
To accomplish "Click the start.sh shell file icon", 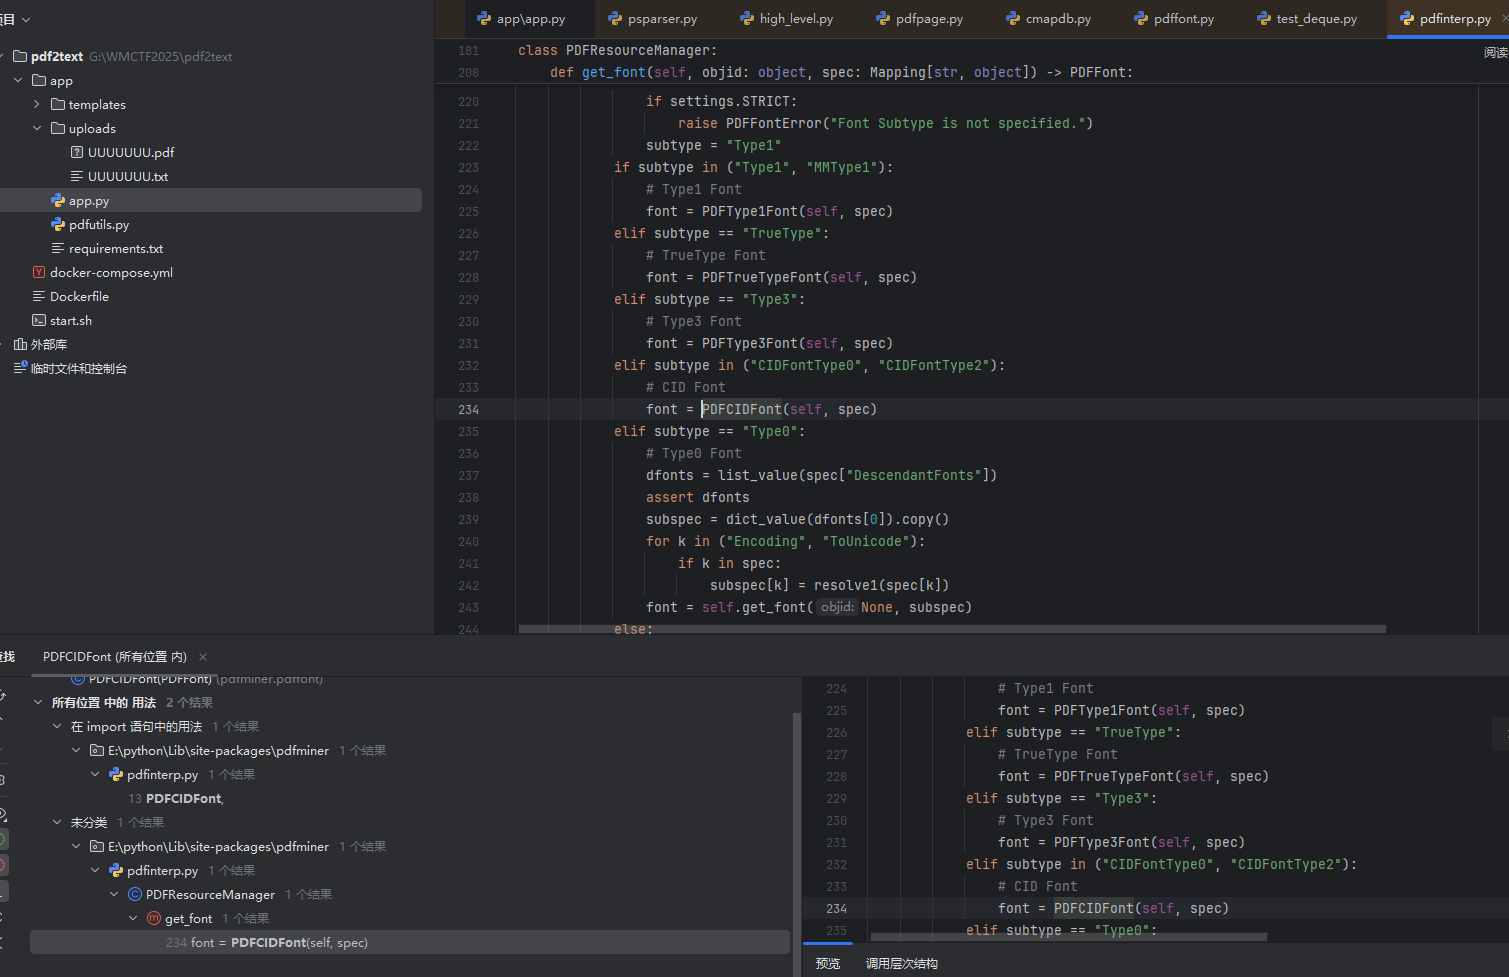I will click(x=39, y=320).
